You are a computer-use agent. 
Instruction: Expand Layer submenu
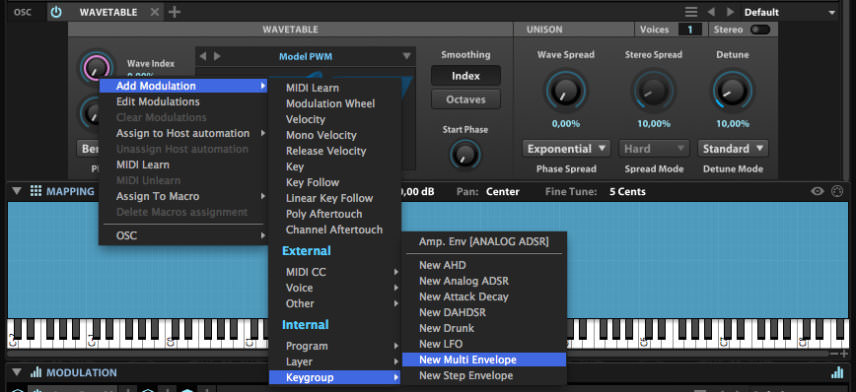click(x=335, y=362)
